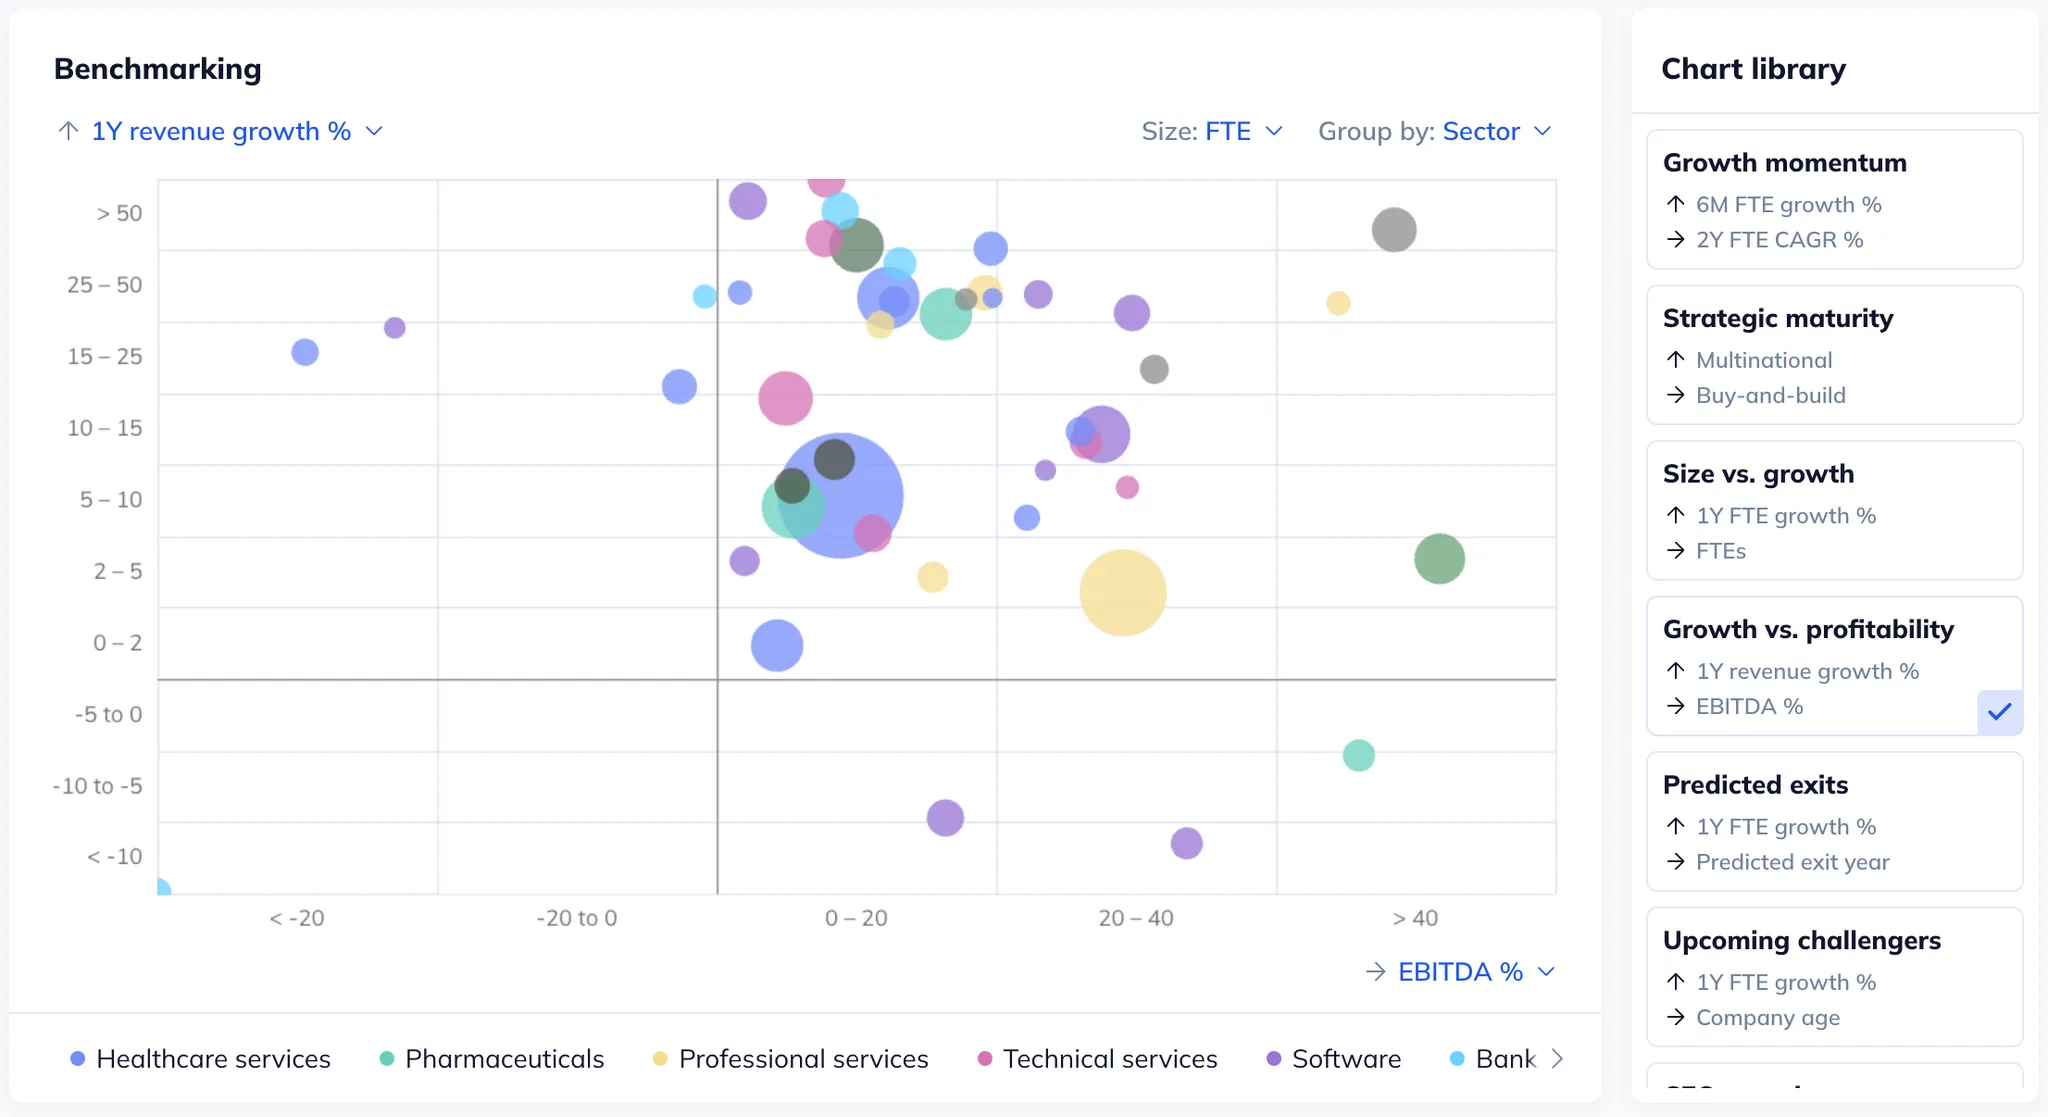Click the legend next arrow chevron

pos(1557,1058)
